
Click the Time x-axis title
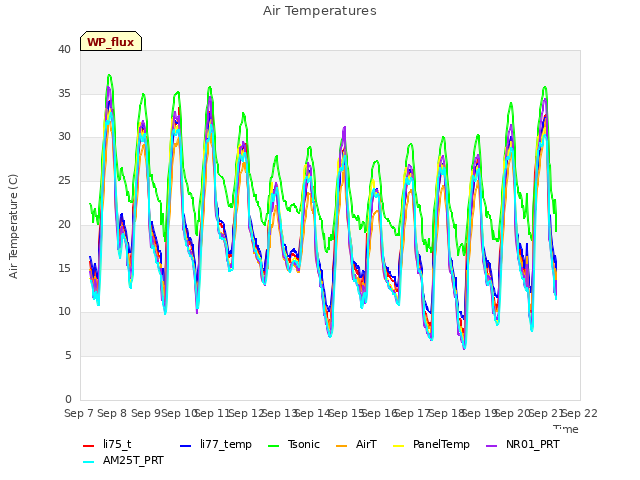pos(566,429)
